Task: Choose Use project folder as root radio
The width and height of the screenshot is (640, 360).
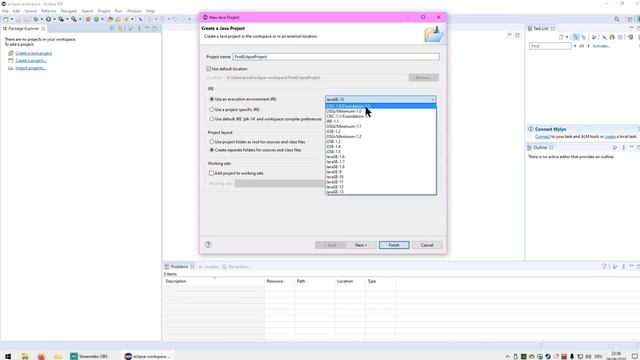Action: (211, 142)
